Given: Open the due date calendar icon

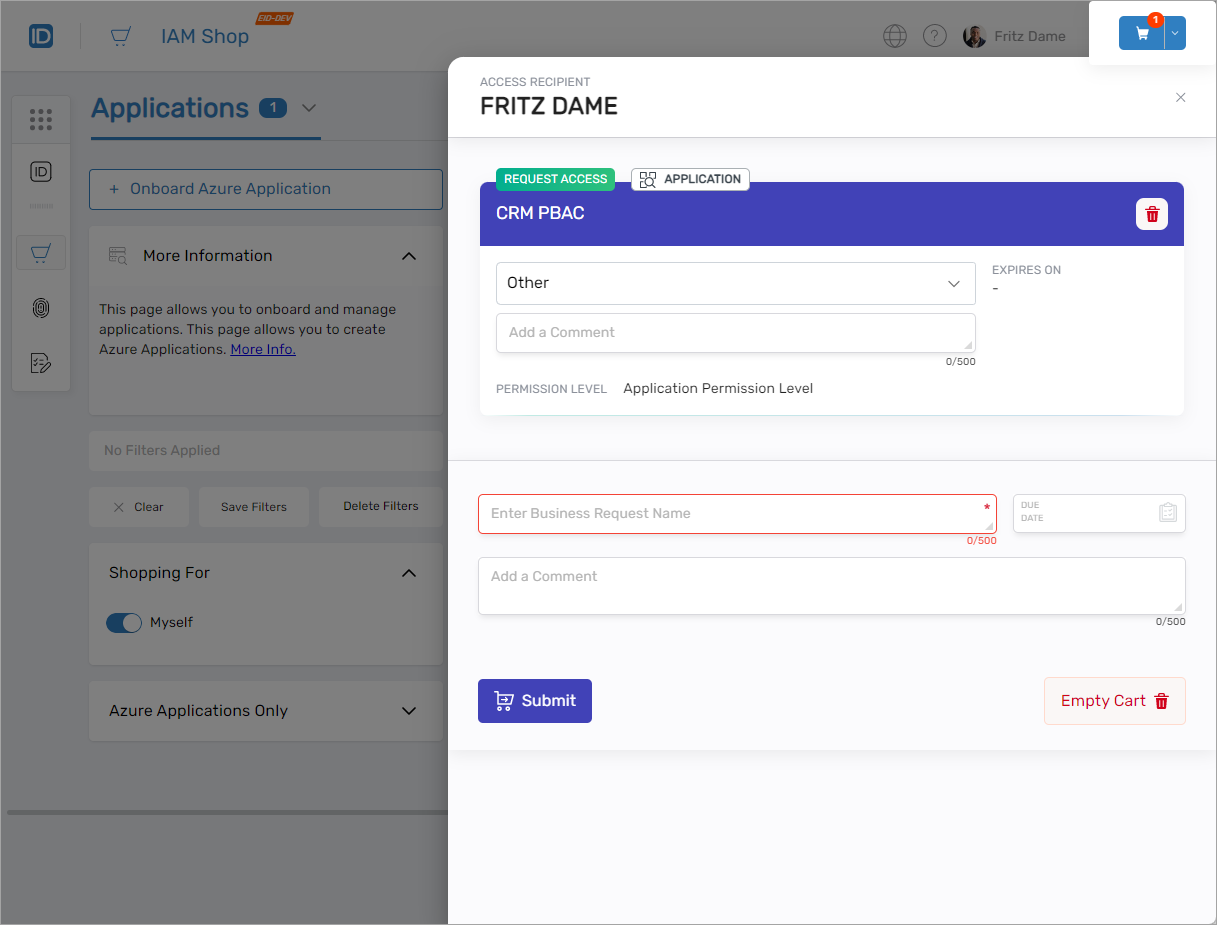Looking at the screenshot, I should tap(1167, 513).
